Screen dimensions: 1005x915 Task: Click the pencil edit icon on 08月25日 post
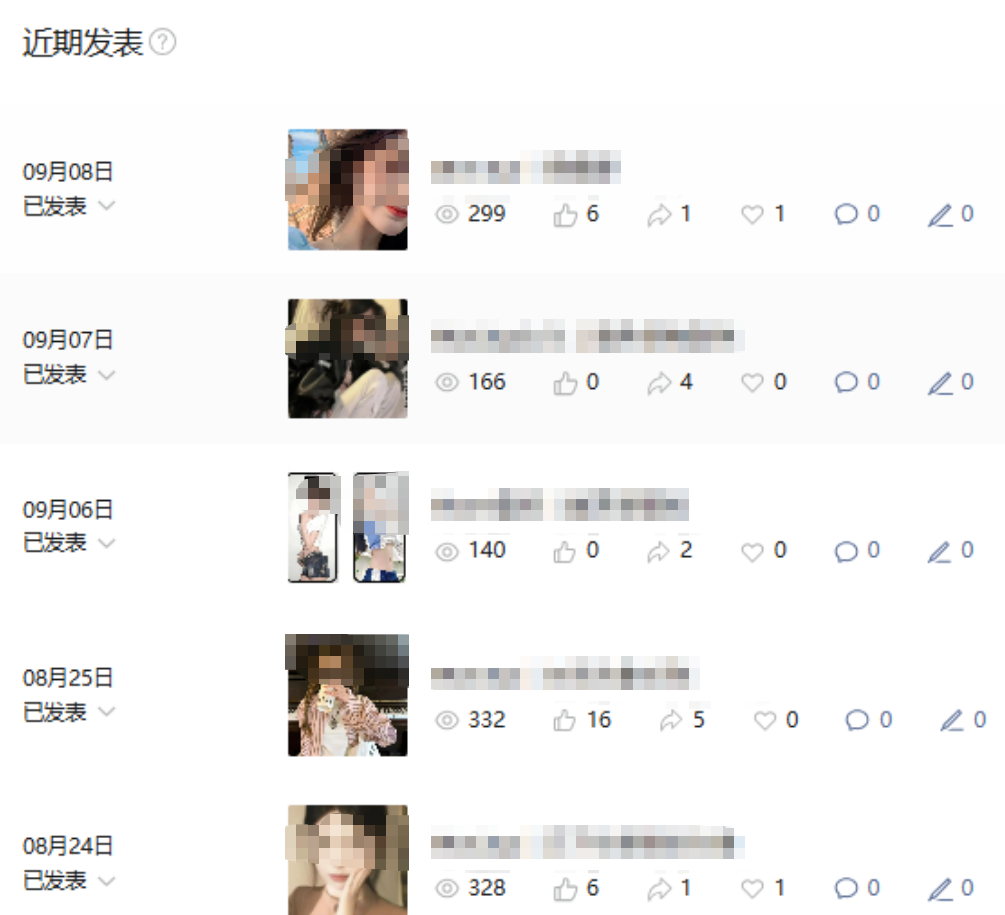[952, 720]
